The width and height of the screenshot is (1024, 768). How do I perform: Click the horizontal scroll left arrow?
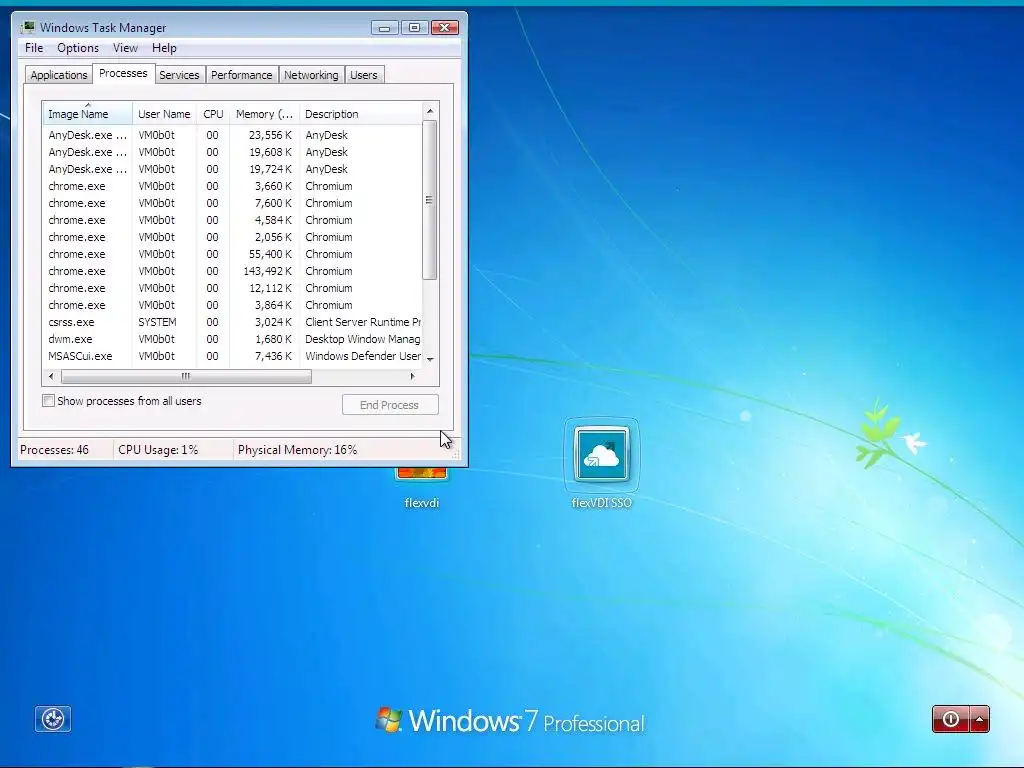51,376
